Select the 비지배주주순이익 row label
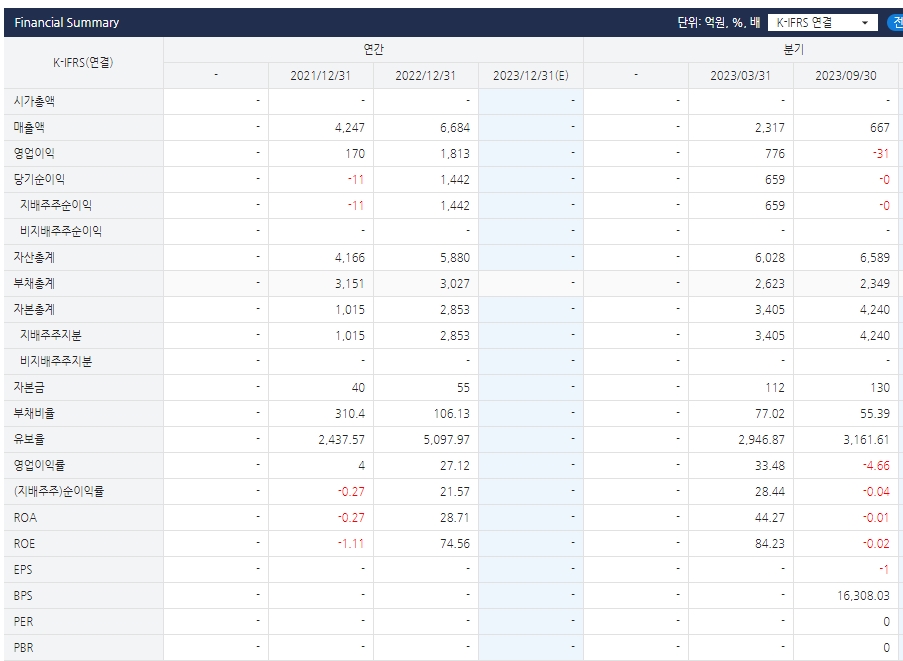The image size is (903, 661). click(61, 231)
